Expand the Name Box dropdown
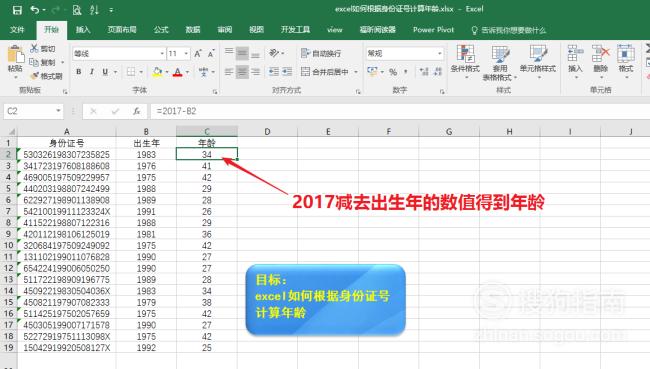The width and height of the screenshot is (650, 369). click(x=58, y=111)
